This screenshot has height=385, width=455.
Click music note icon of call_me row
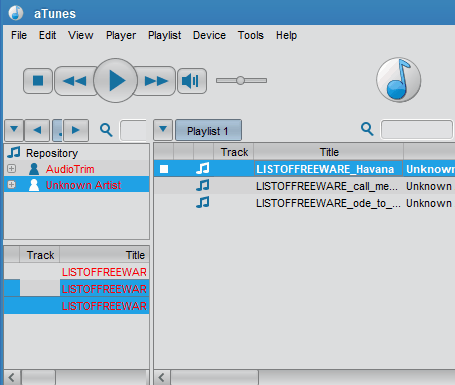coord(203,185)
